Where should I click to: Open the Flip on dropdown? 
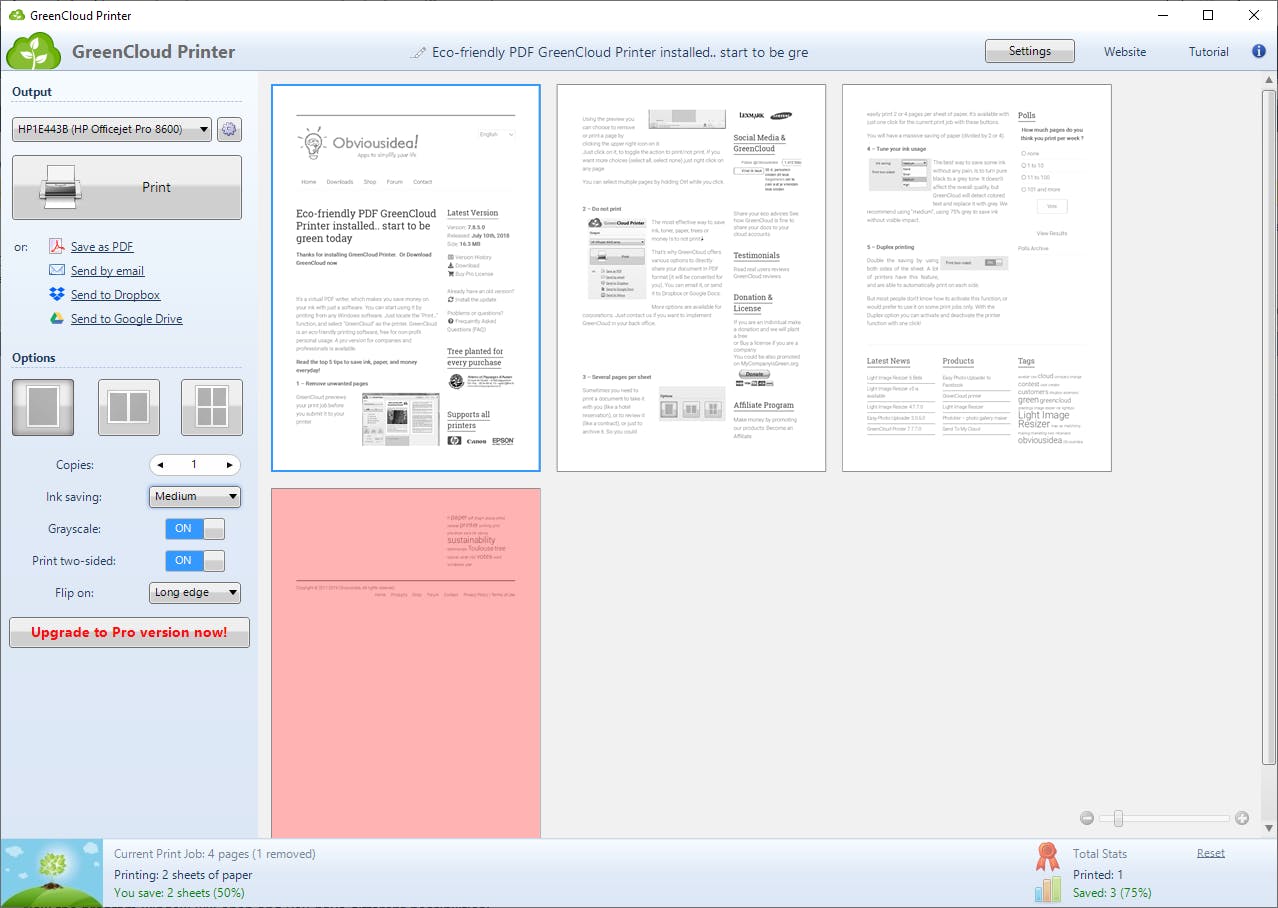point(195,593)
